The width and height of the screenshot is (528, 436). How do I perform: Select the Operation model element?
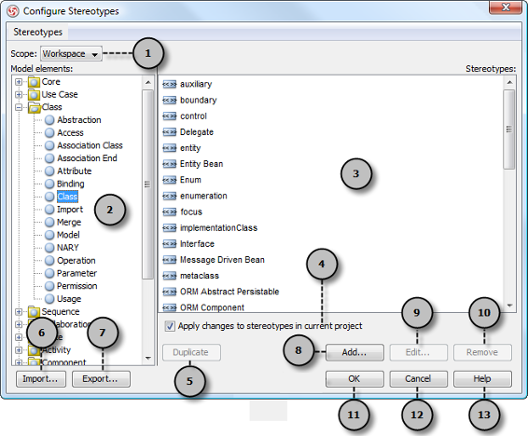coord(76,261)
